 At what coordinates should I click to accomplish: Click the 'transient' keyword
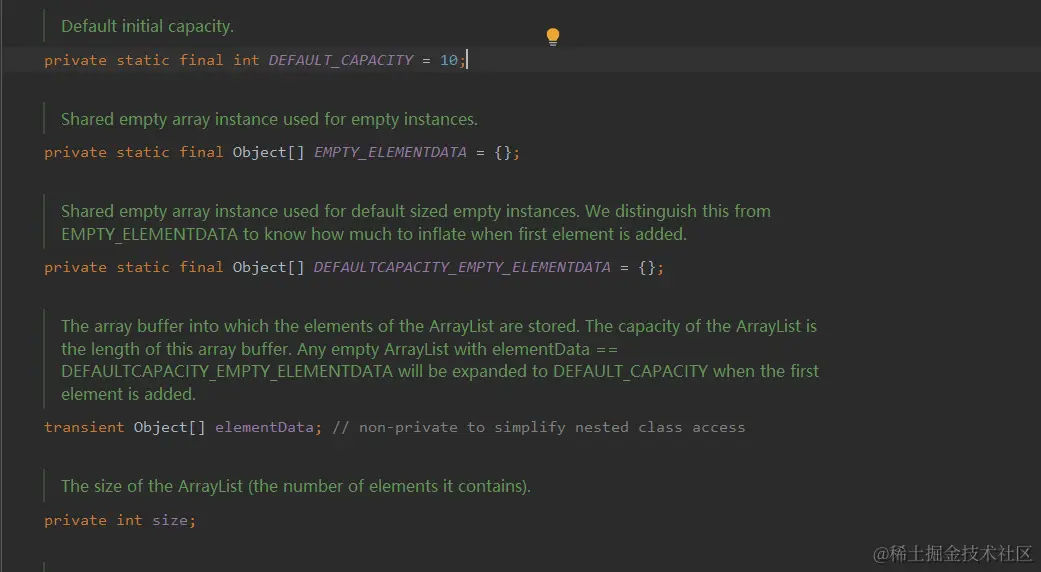[84, 427]
